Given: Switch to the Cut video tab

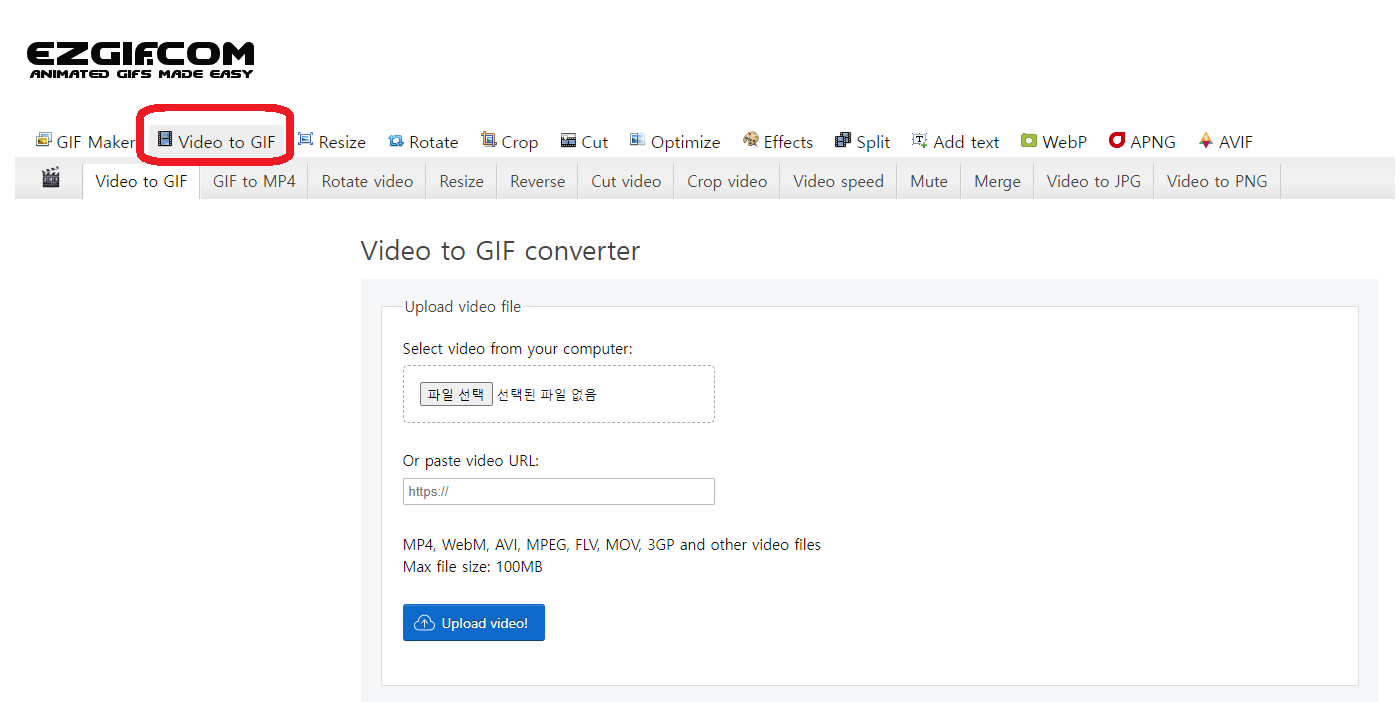Looking at the screenshot, I should (626, 181).
